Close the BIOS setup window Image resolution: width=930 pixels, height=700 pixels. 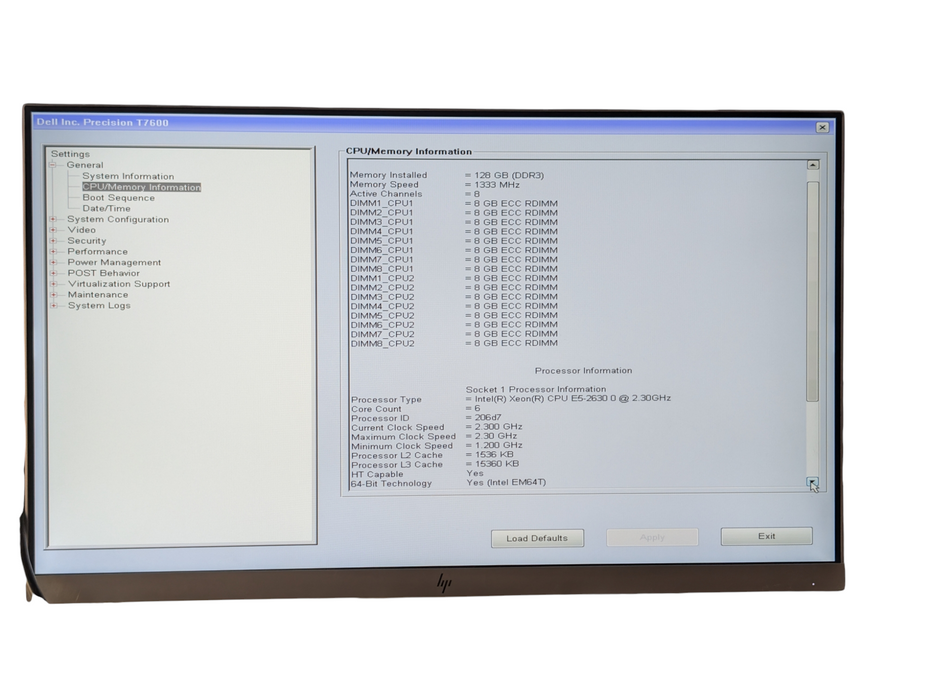[x=822, y=128]
